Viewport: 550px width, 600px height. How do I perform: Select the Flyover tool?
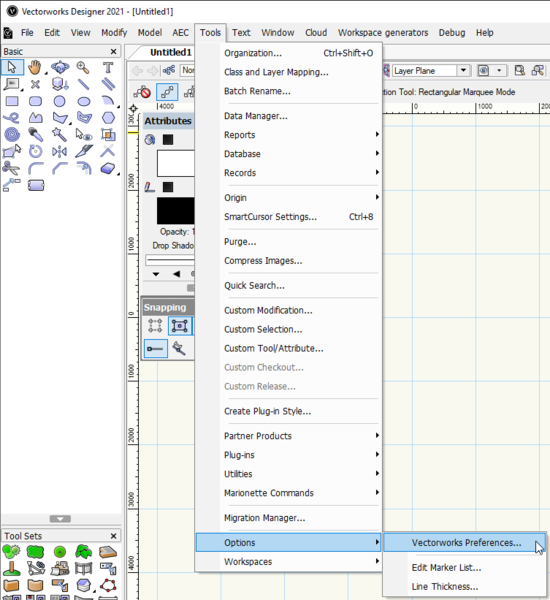pos(60,67)
